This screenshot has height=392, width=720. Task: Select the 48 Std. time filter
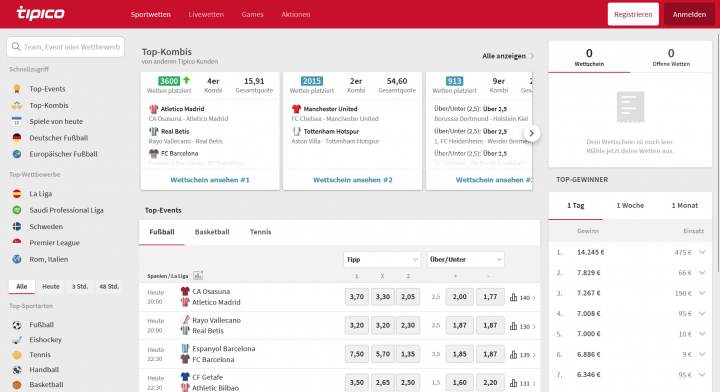tap(109, 286)
